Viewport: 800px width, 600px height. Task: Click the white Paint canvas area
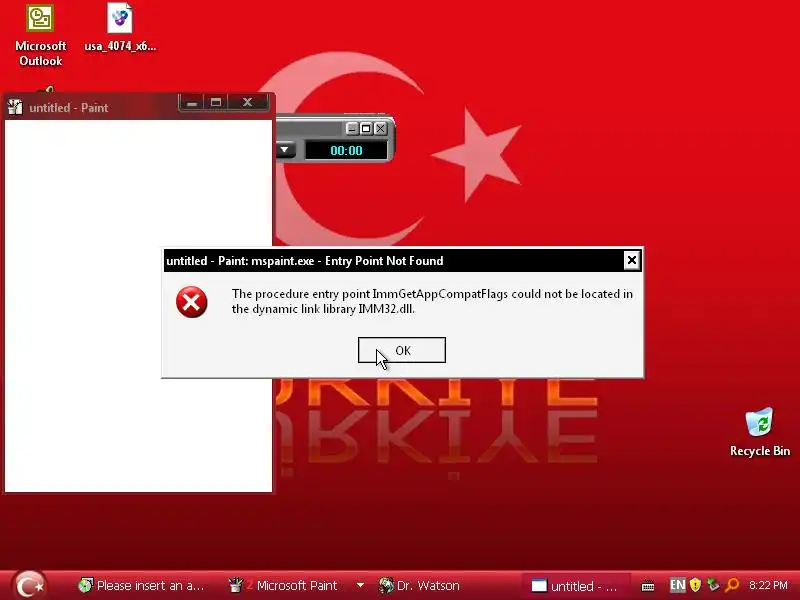[138, 306]
